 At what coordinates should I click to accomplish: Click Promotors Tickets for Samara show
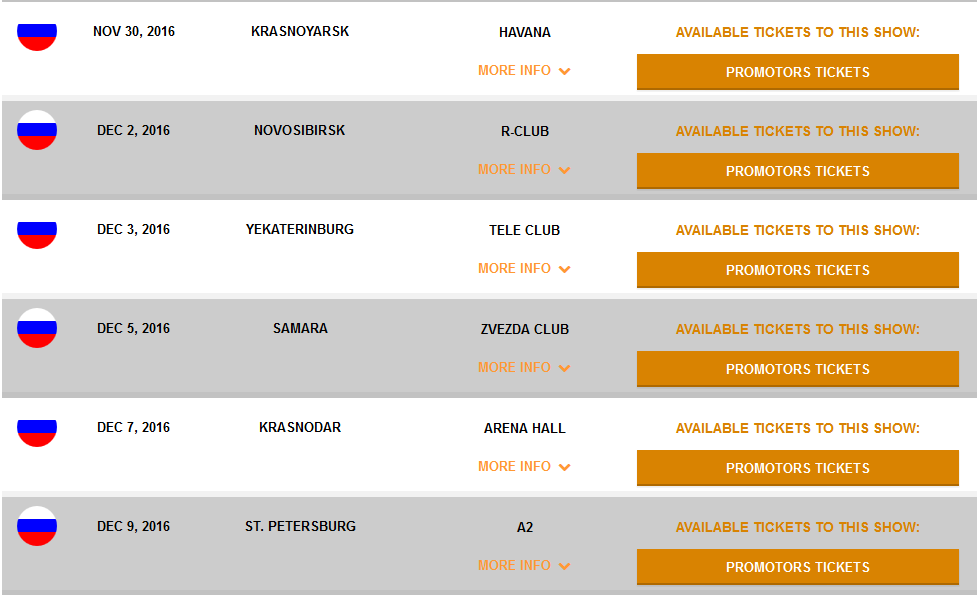(797, 369)
